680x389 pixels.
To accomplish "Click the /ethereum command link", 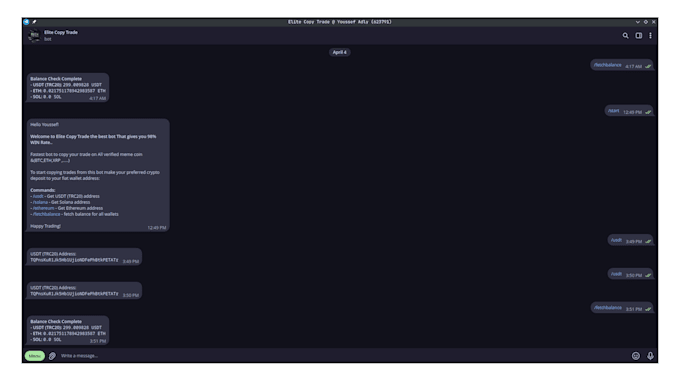I will (x=43, y=208).
